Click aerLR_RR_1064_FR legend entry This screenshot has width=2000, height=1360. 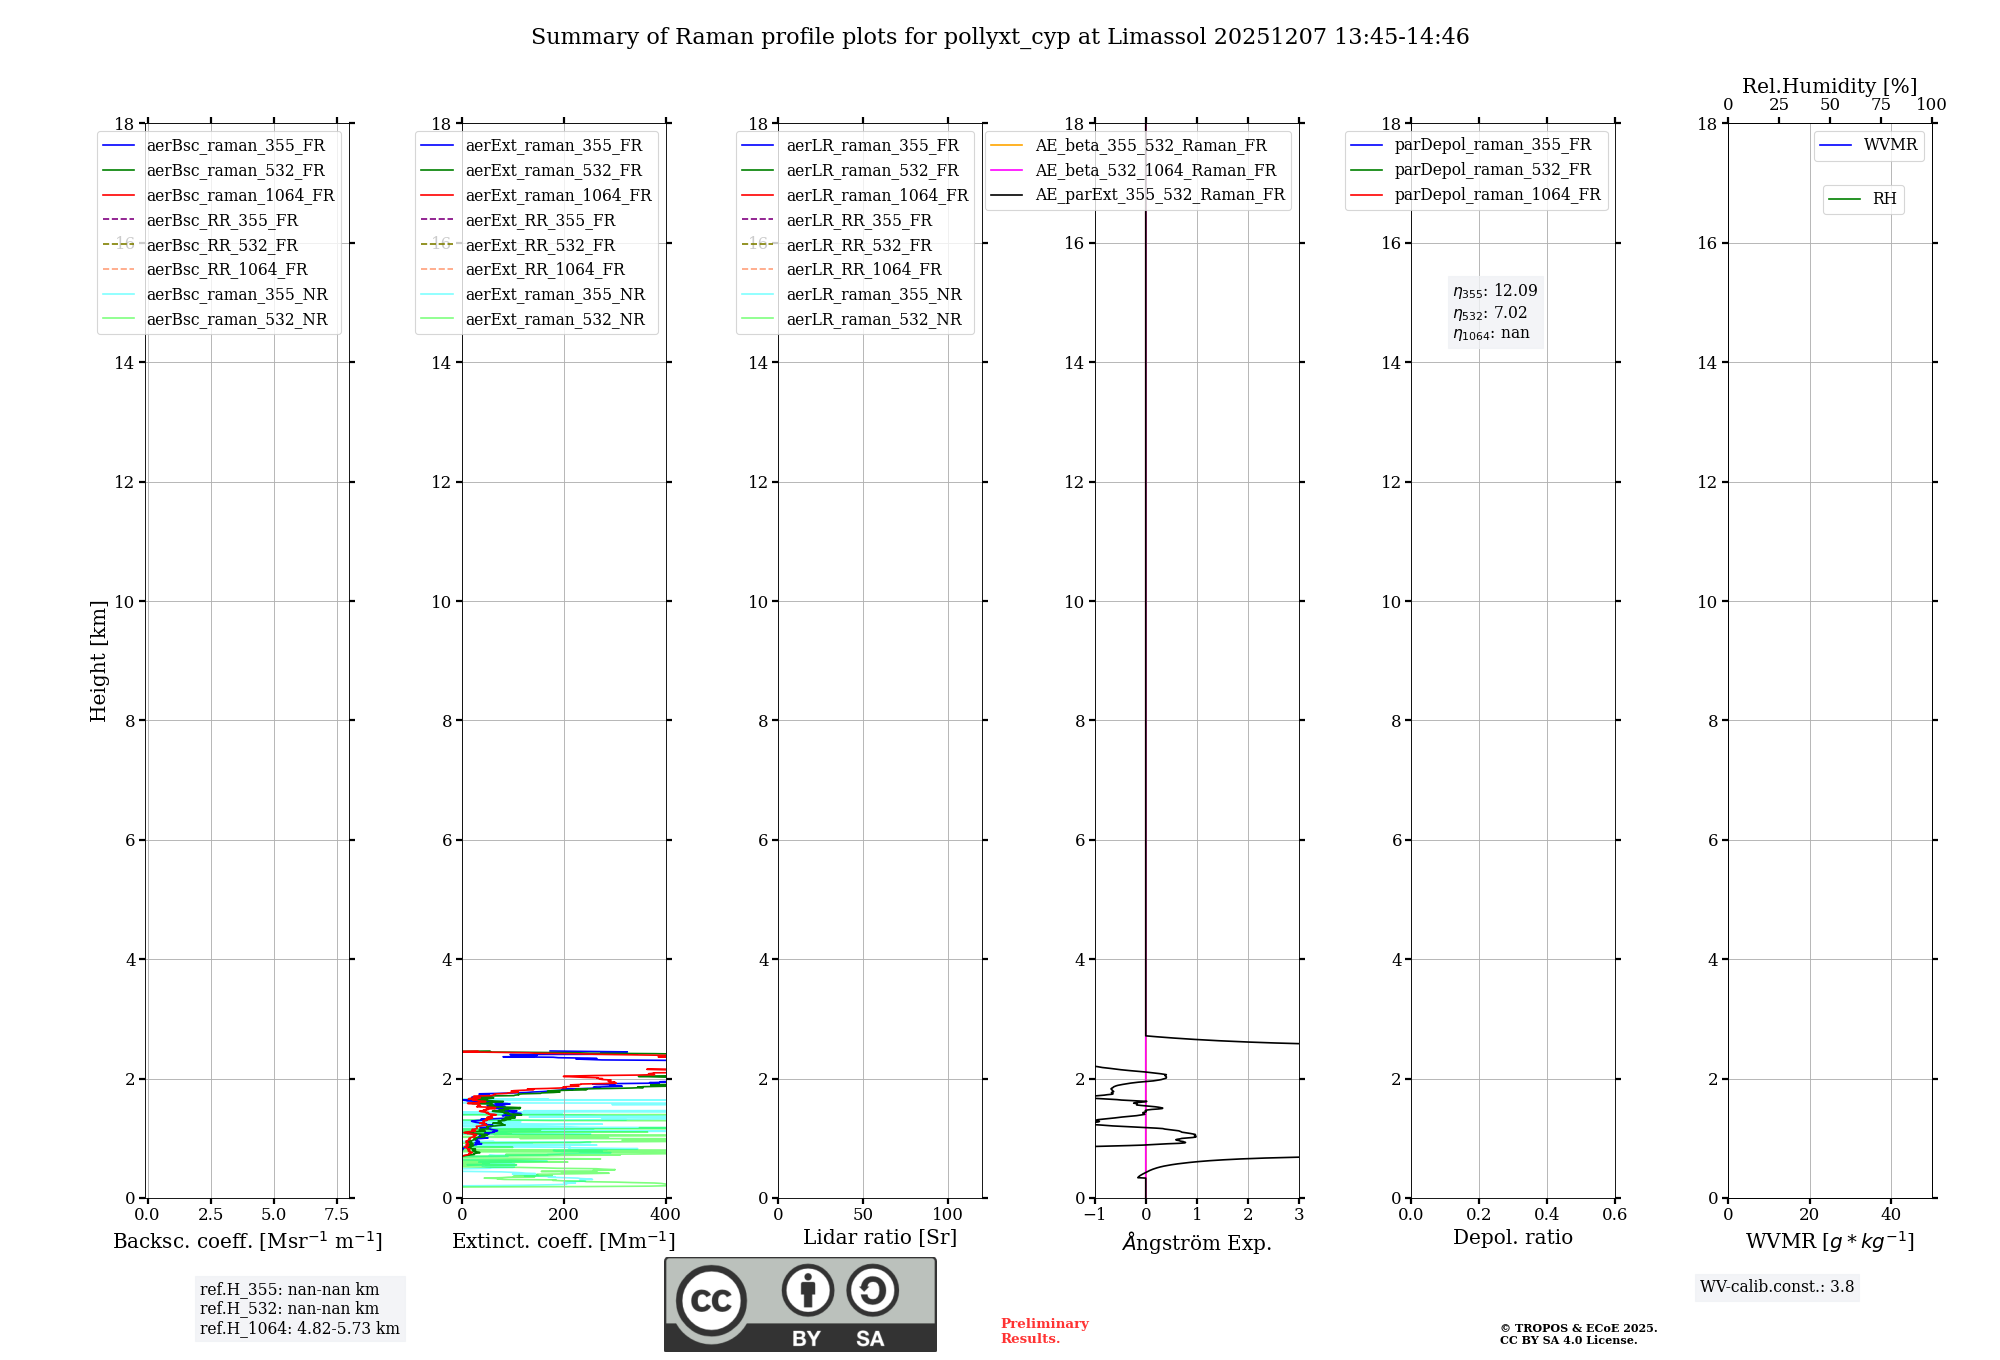click(864, 270)
